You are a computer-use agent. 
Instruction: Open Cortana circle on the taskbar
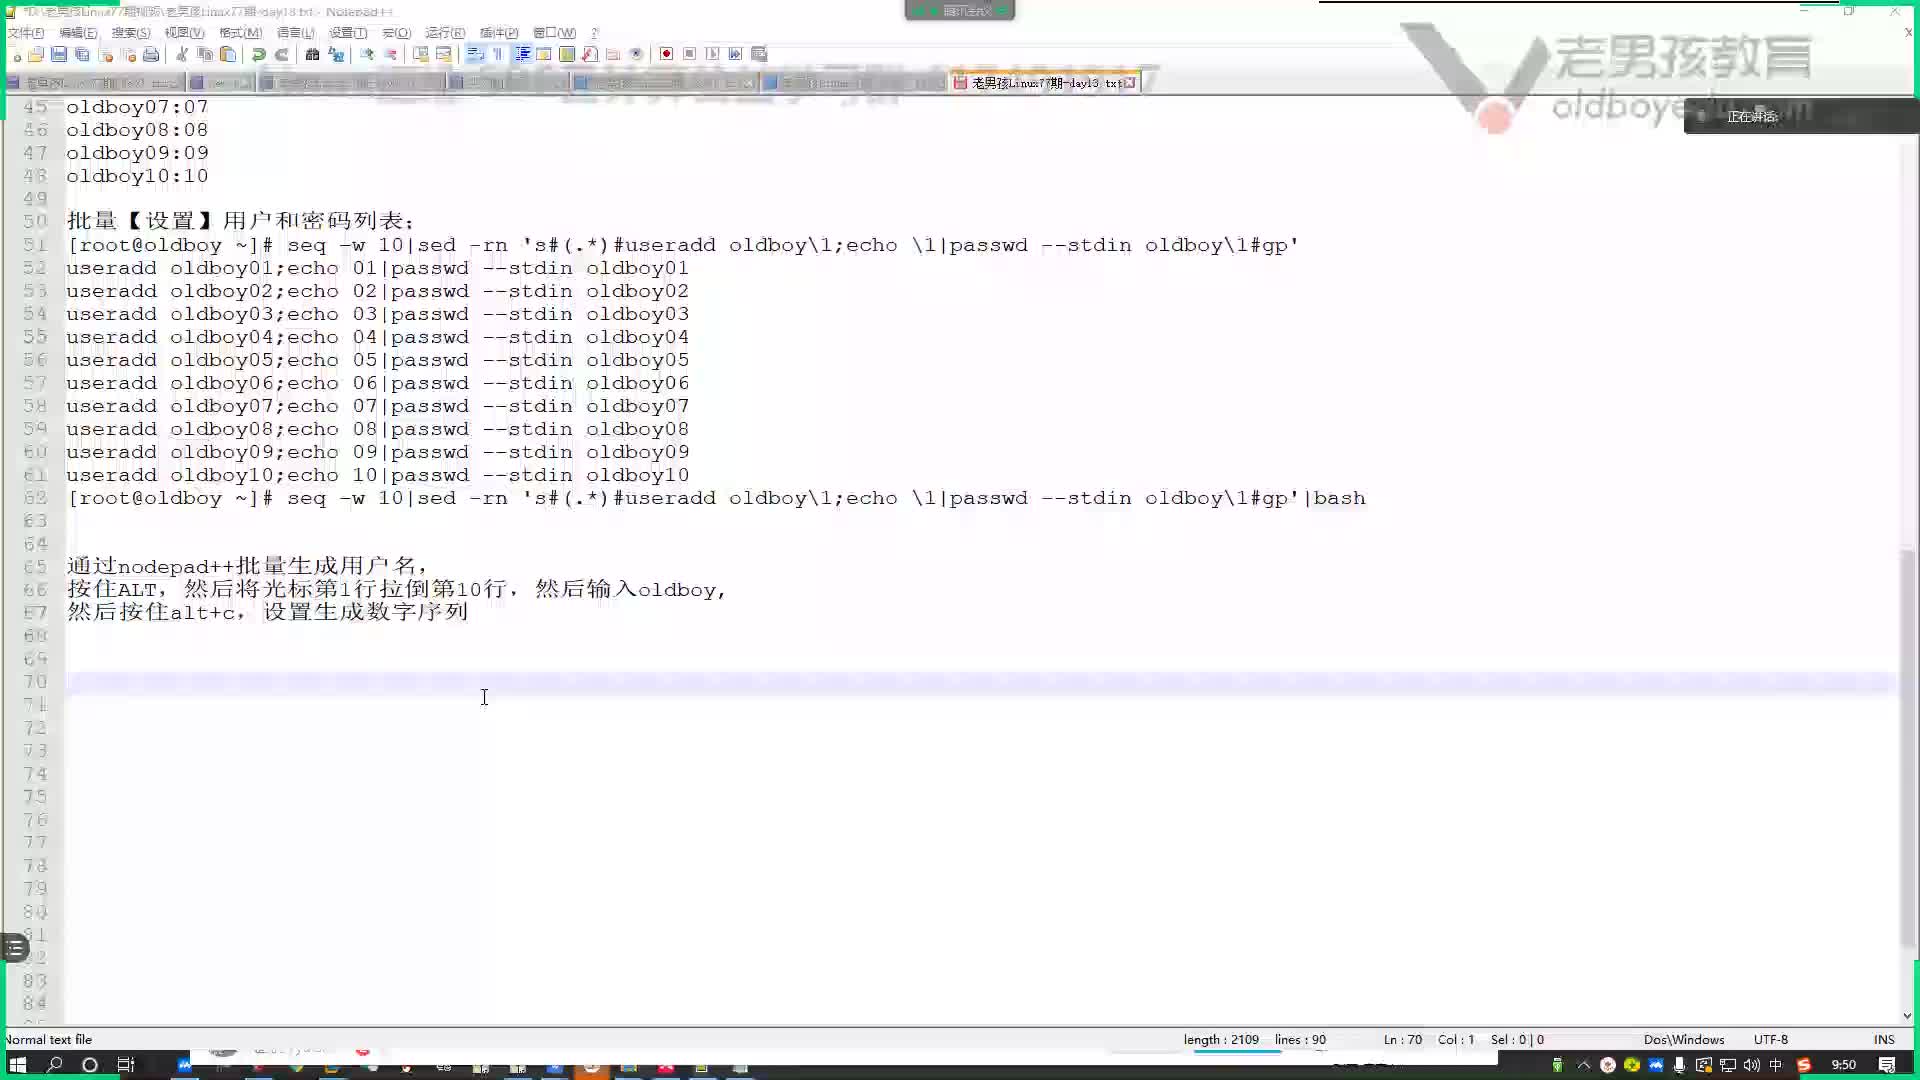(x=90, y=1065)
